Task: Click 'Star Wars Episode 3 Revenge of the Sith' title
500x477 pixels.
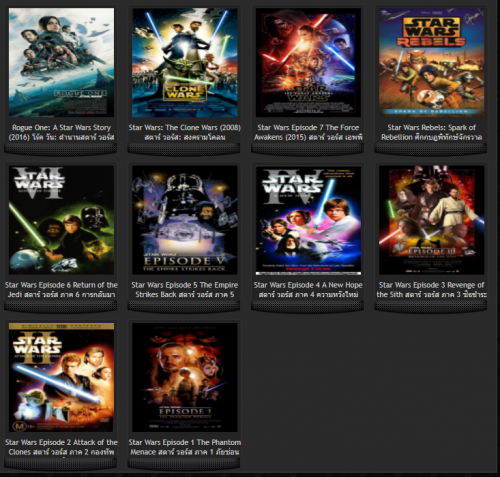Action: point(432,290)
